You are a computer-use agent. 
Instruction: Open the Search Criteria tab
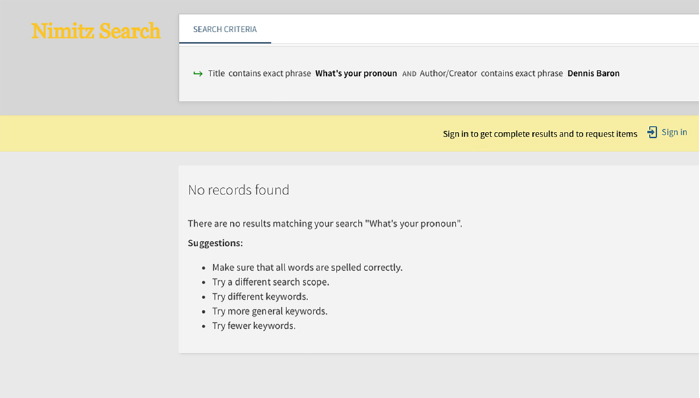pos(225,29)
